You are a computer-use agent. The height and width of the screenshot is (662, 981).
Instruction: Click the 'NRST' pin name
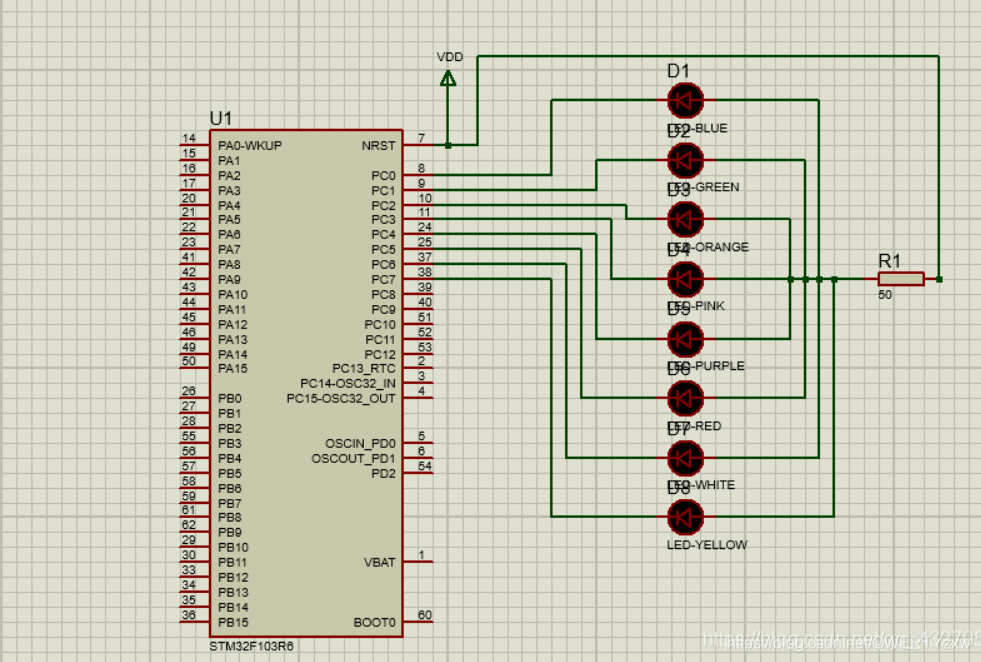(x=379, y=146)
